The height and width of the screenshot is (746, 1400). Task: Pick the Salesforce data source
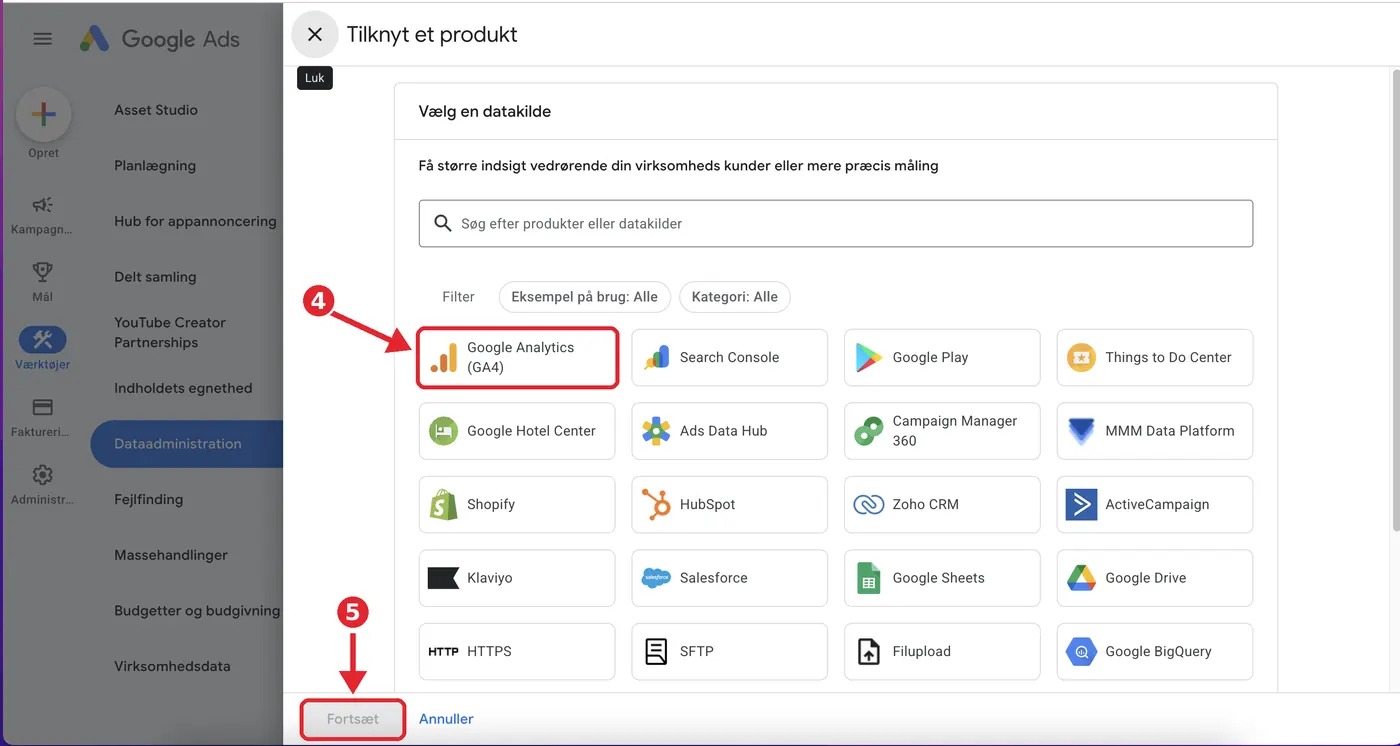coord(729,578)
